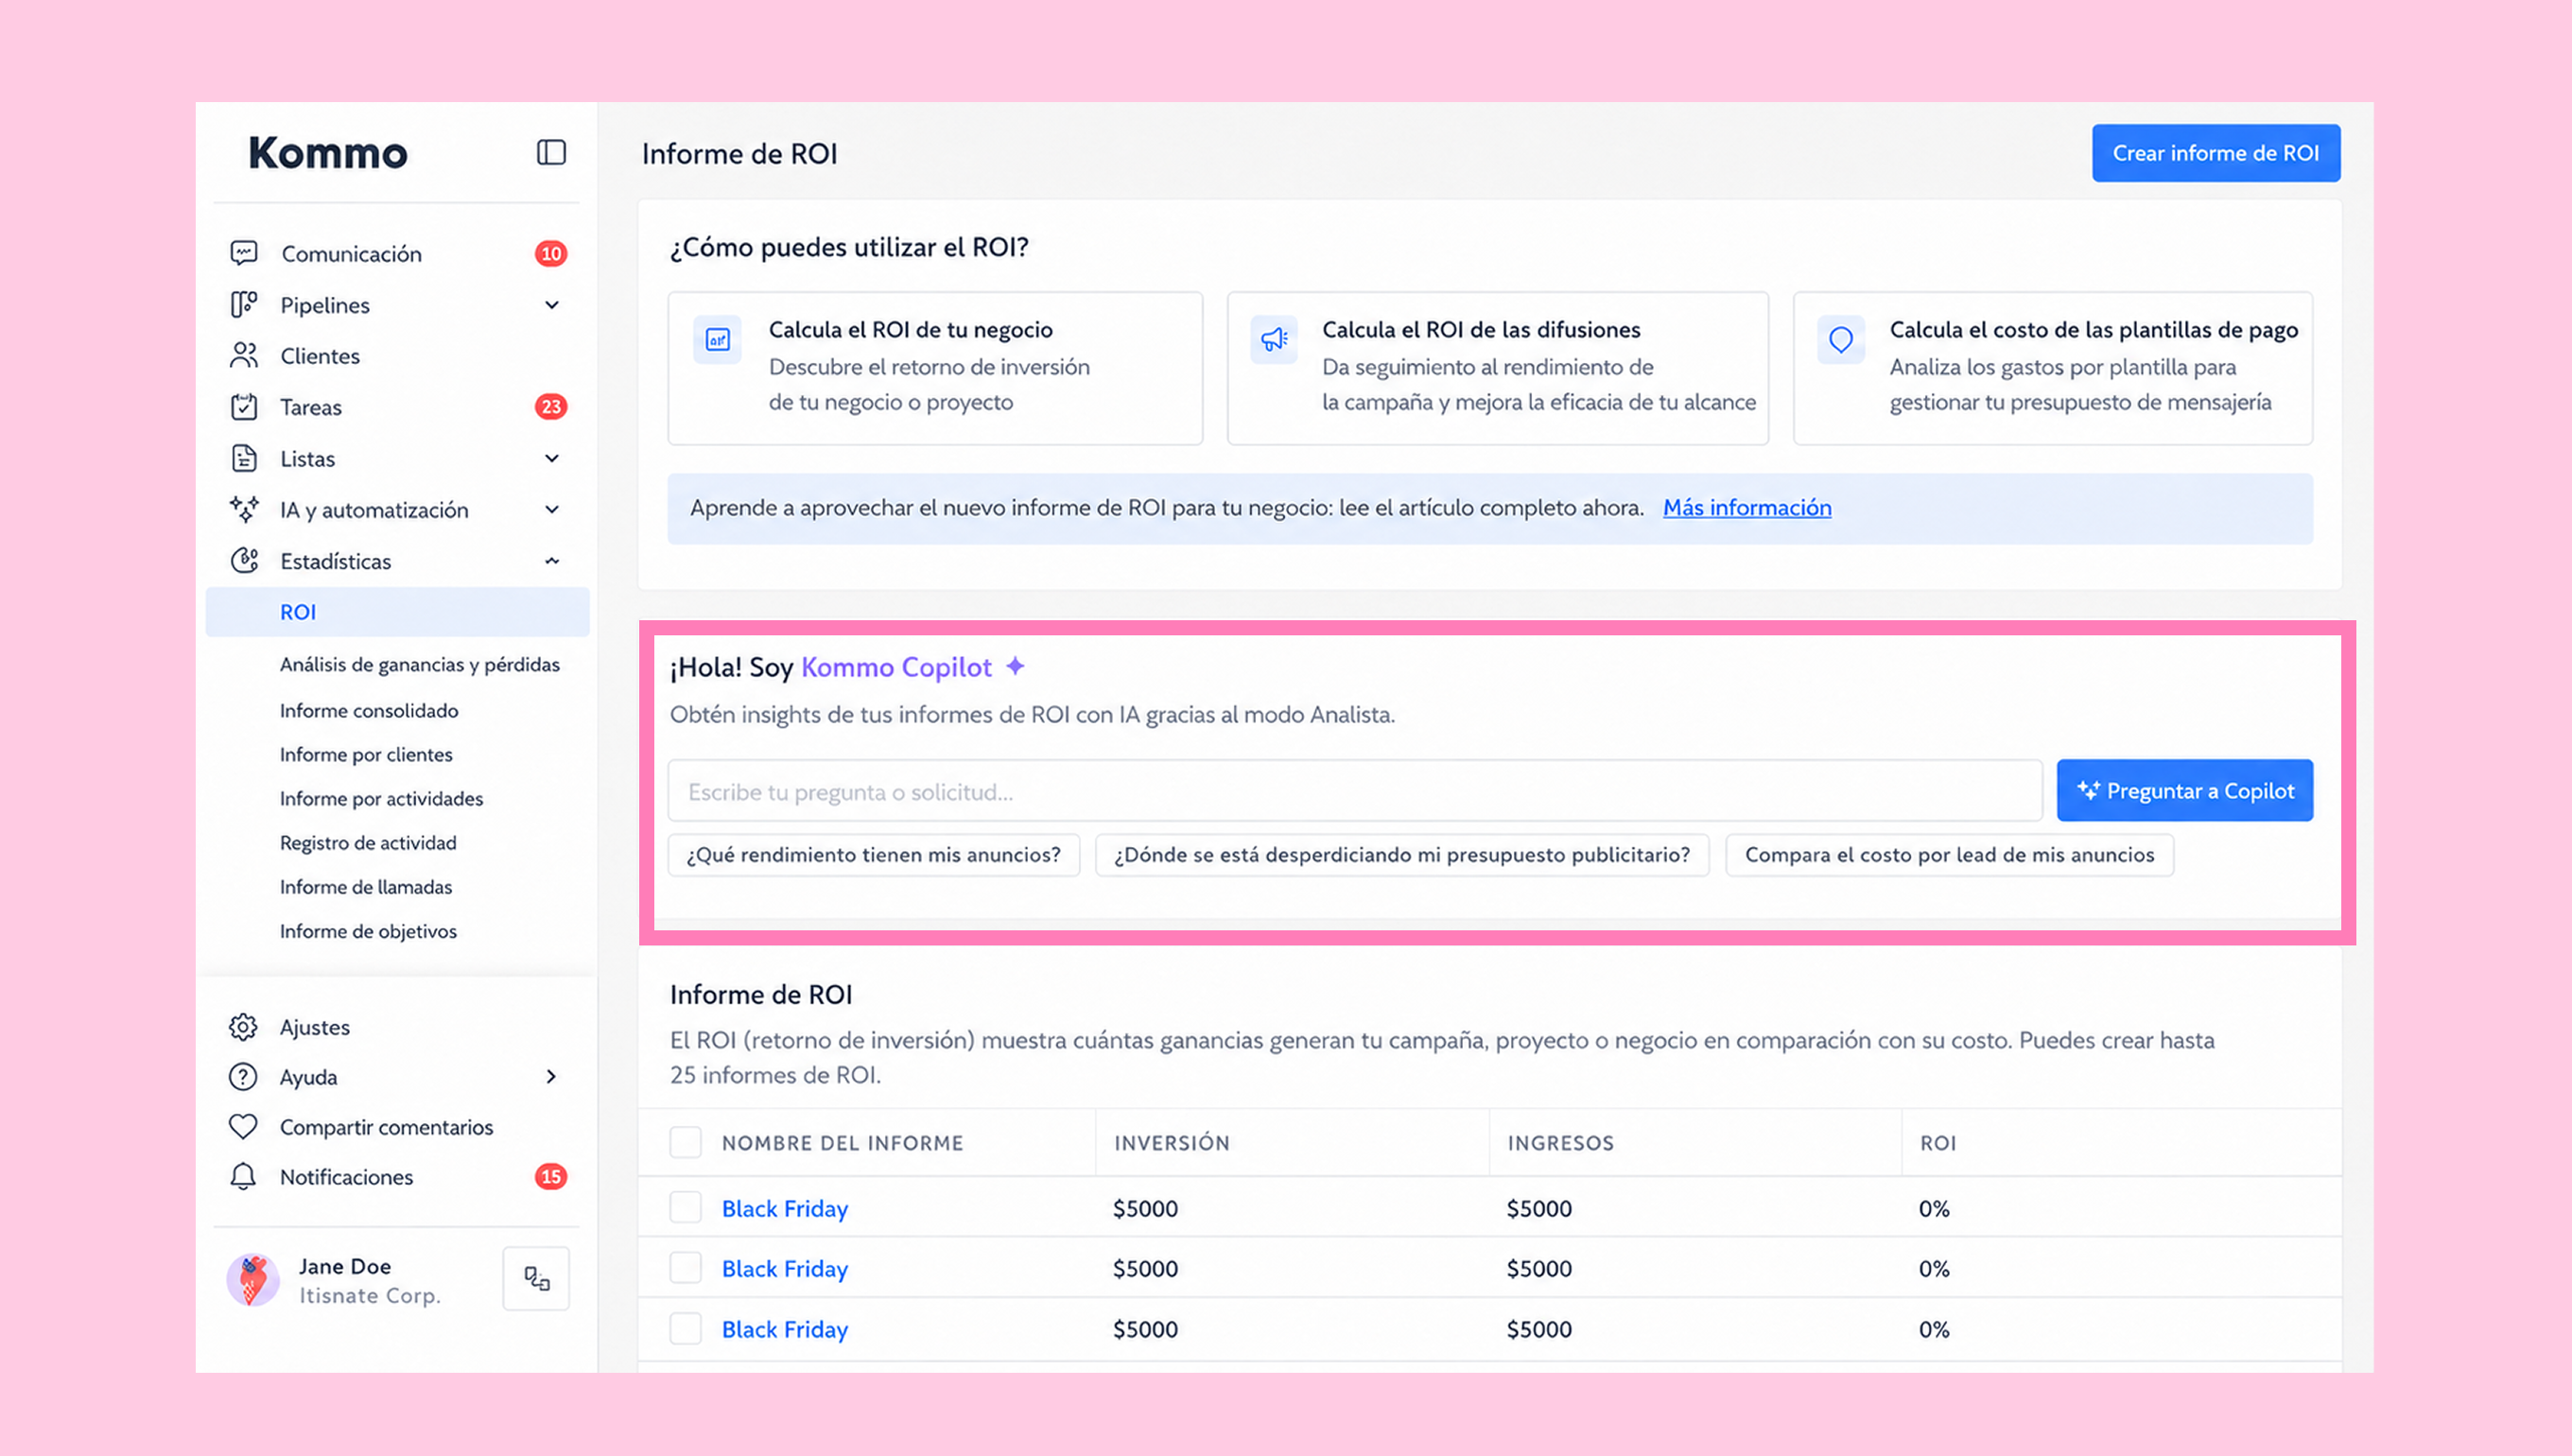Click Kommo Copilot purple title text
2572x1456 pixels.
pos(896,667)
